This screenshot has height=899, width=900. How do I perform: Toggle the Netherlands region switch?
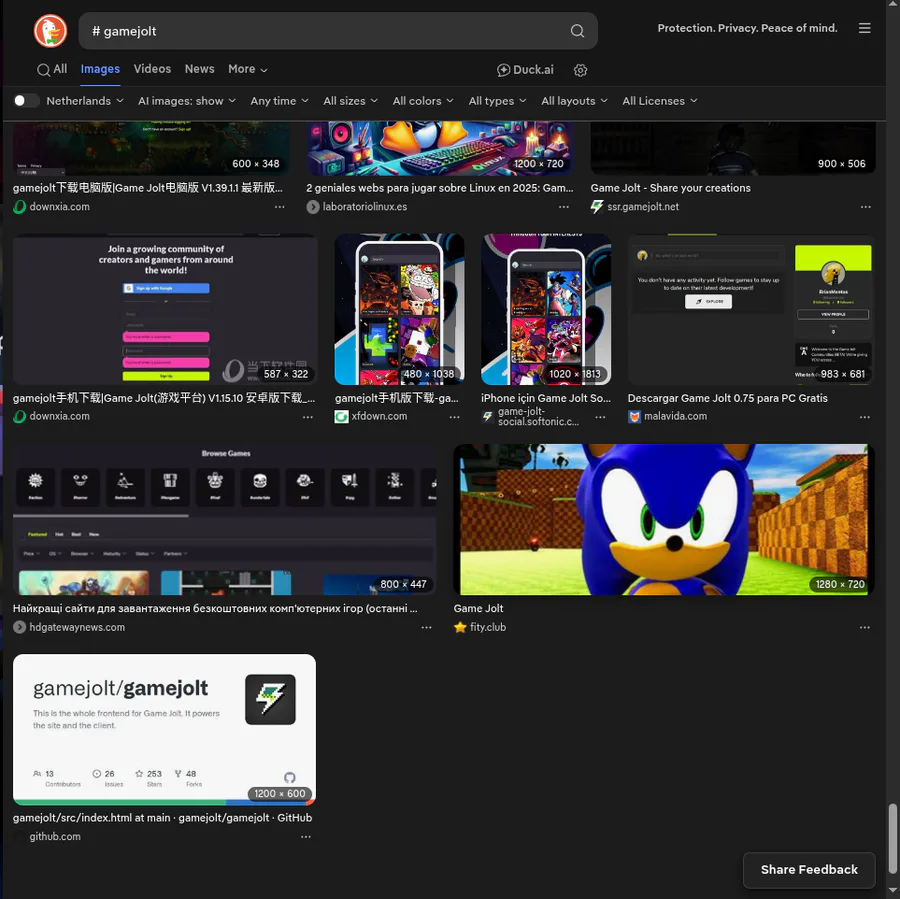[x=25, y=100]
